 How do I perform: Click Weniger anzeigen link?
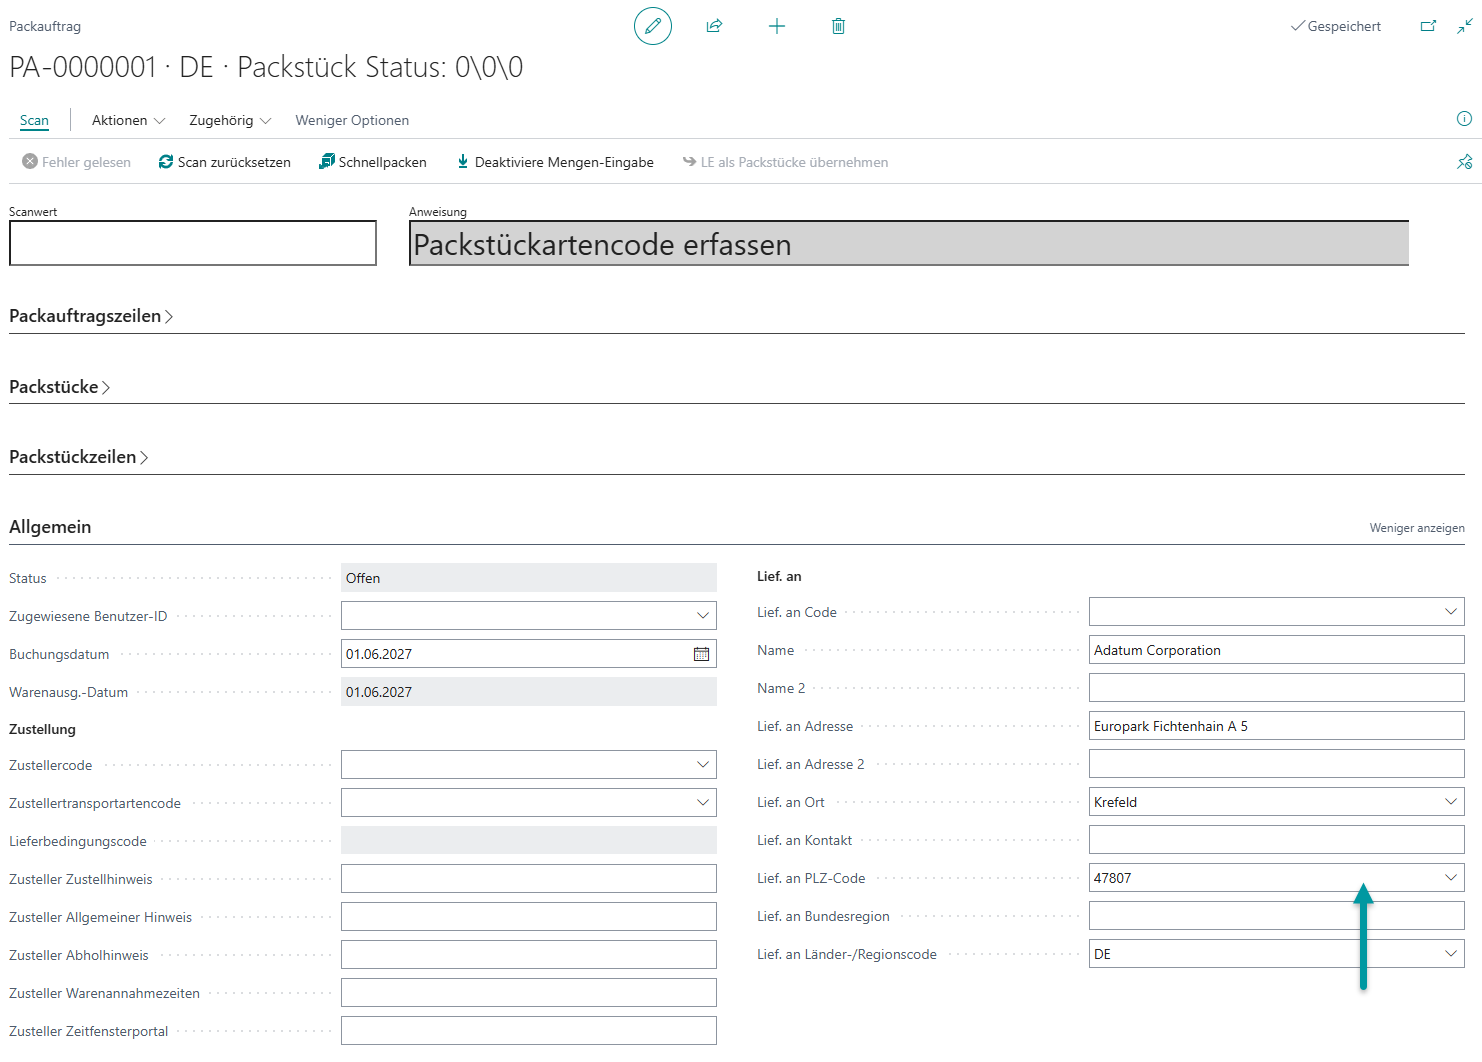1417,528
